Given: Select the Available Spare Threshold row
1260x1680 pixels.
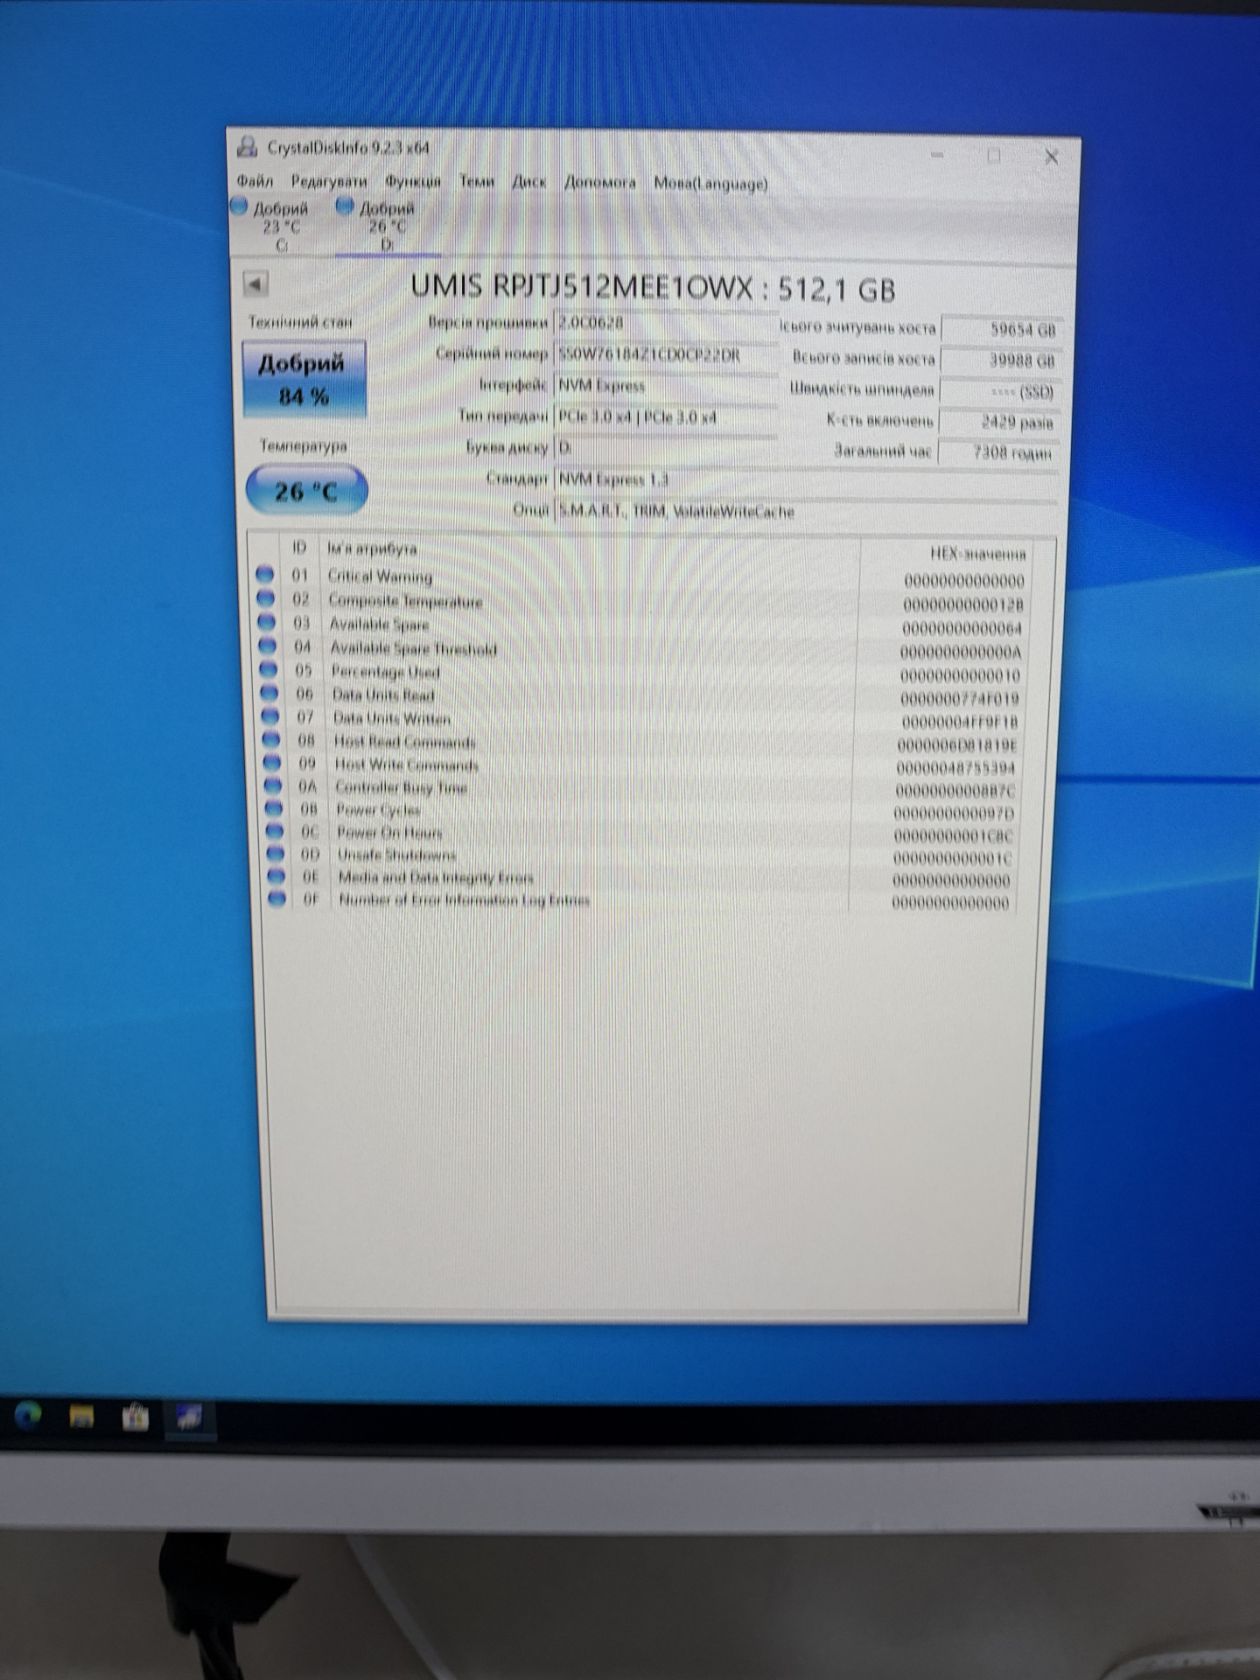Looking at the screenshot, I should click(640, 648).
